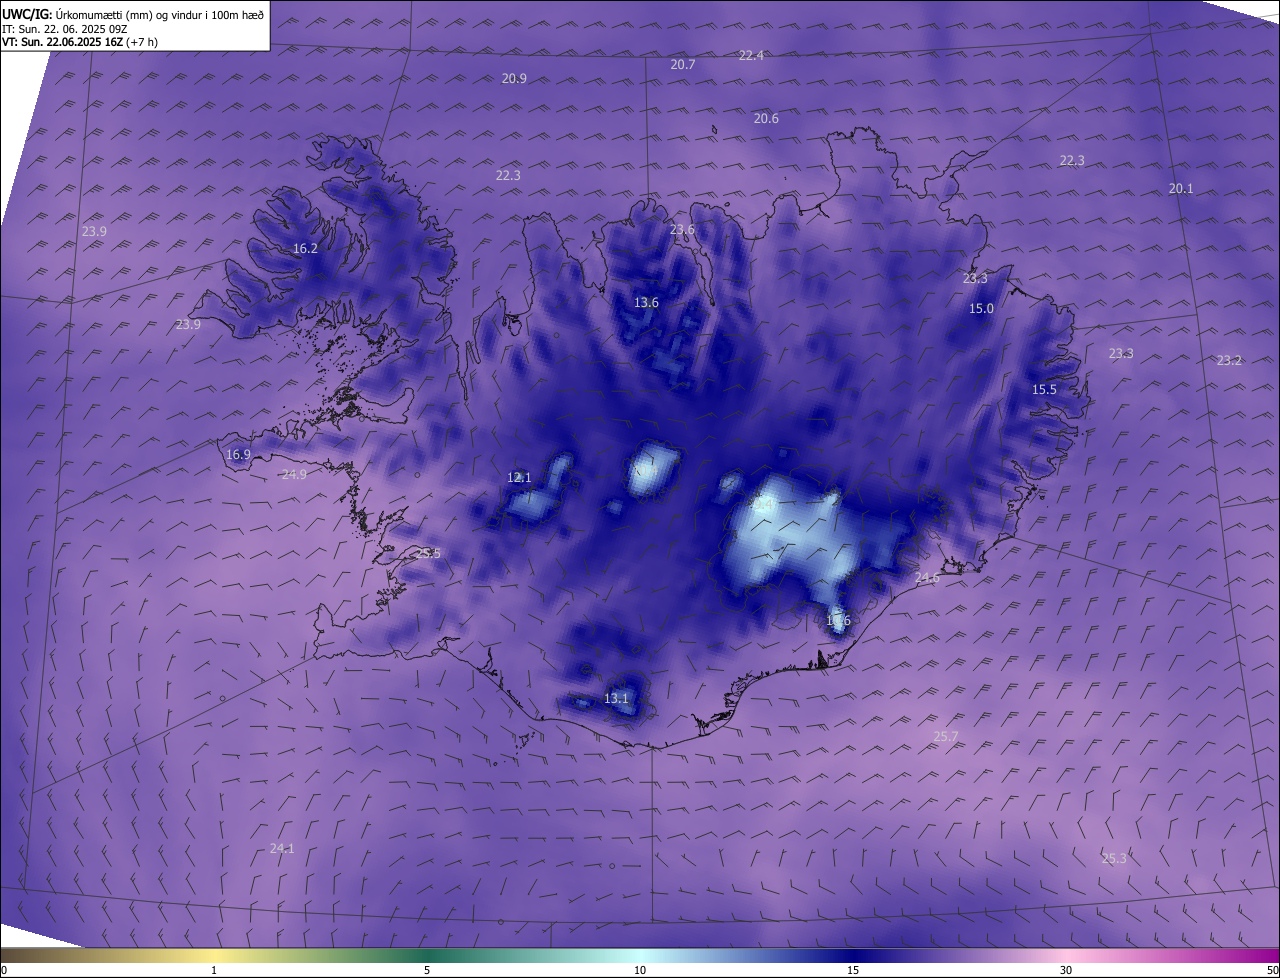Click the south coast value 13.1
1280x978 pixels.
point(616,698)
